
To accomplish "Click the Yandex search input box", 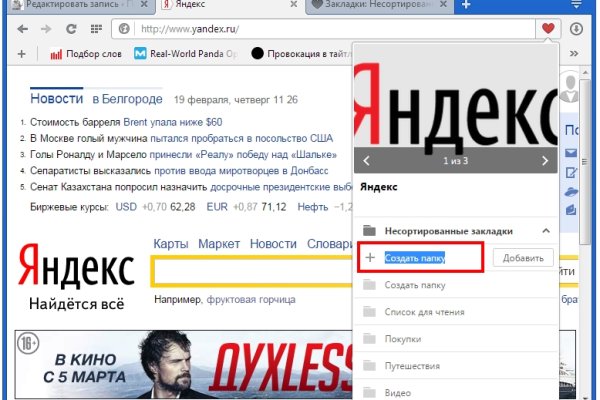I will coord(250,272).
